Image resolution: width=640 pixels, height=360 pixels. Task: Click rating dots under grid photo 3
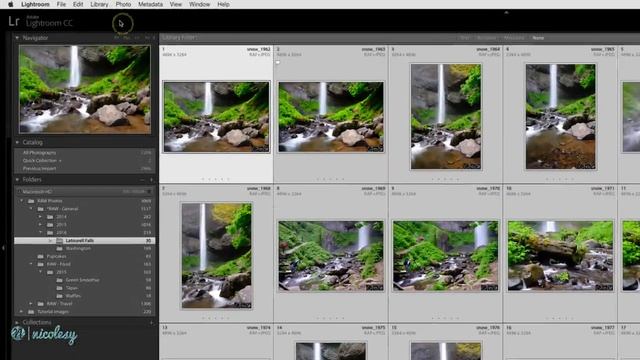coord(445,179)
